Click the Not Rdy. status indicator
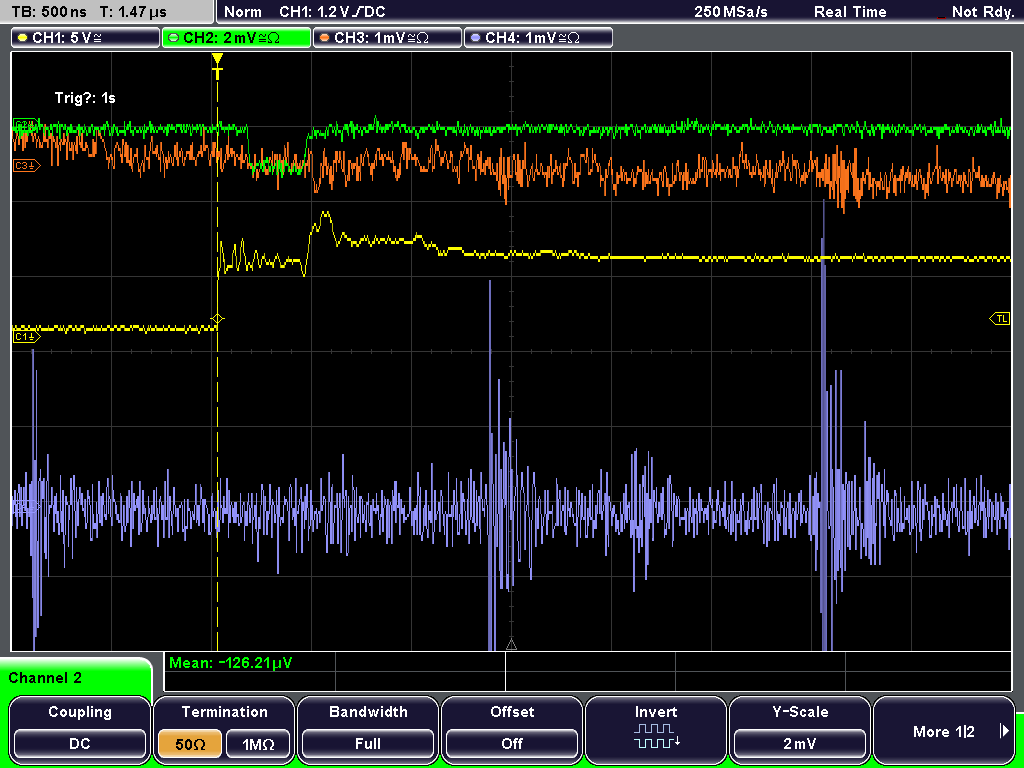Screen dimensions: 1024x768 pyautogui.click(x=982, y=12)
